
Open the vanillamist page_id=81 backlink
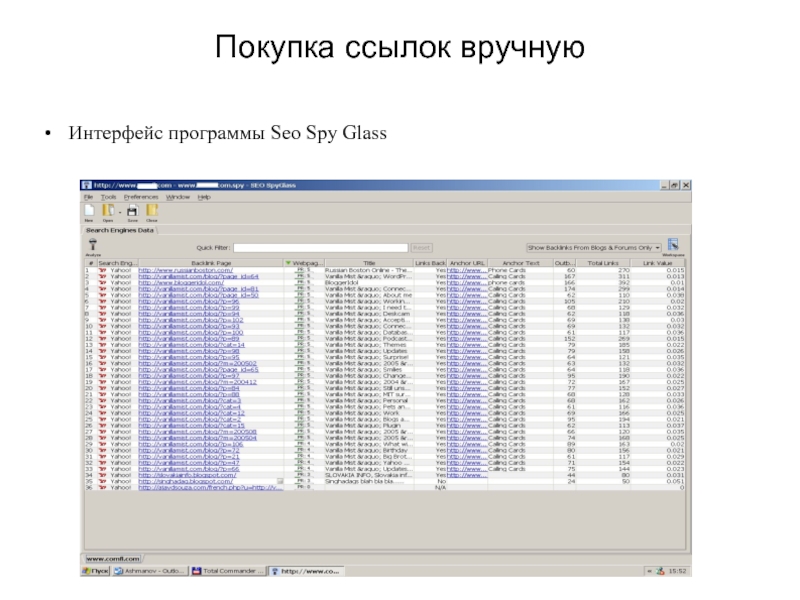[x=198, y=289]
